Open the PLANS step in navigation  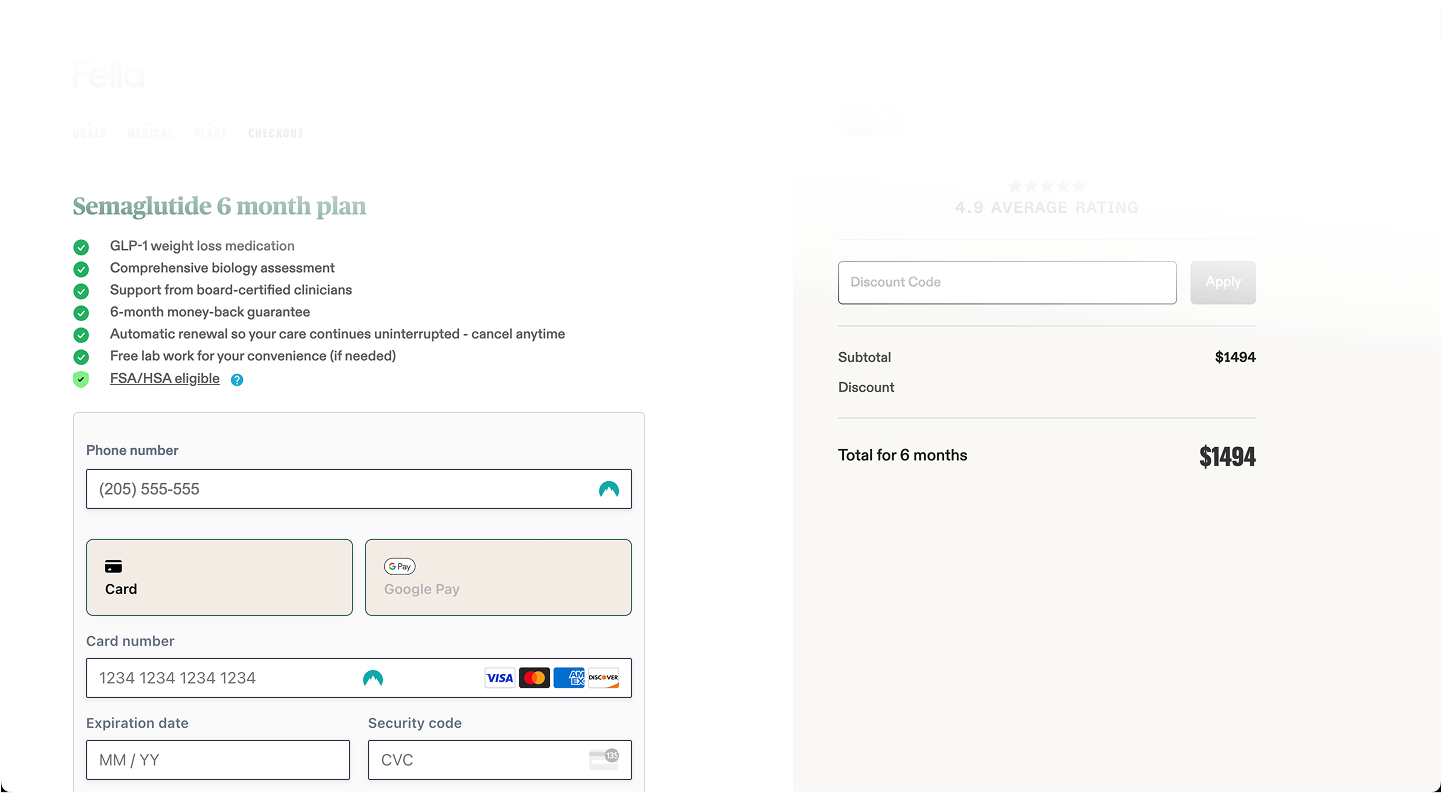click(x=211, y=132)
